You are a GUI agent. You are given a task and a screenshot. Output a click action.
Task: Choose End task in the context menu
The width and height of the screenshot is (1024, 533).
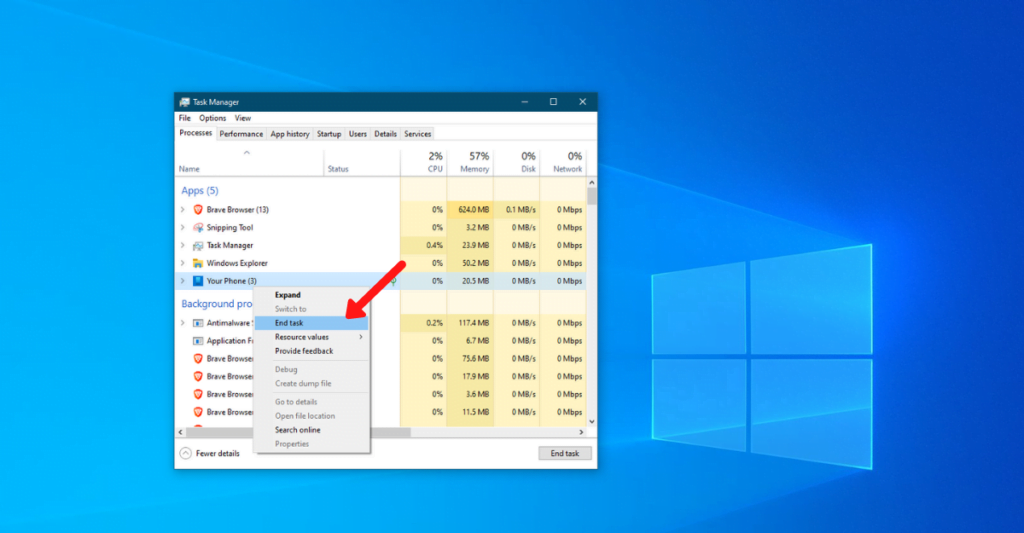[312, 323]
